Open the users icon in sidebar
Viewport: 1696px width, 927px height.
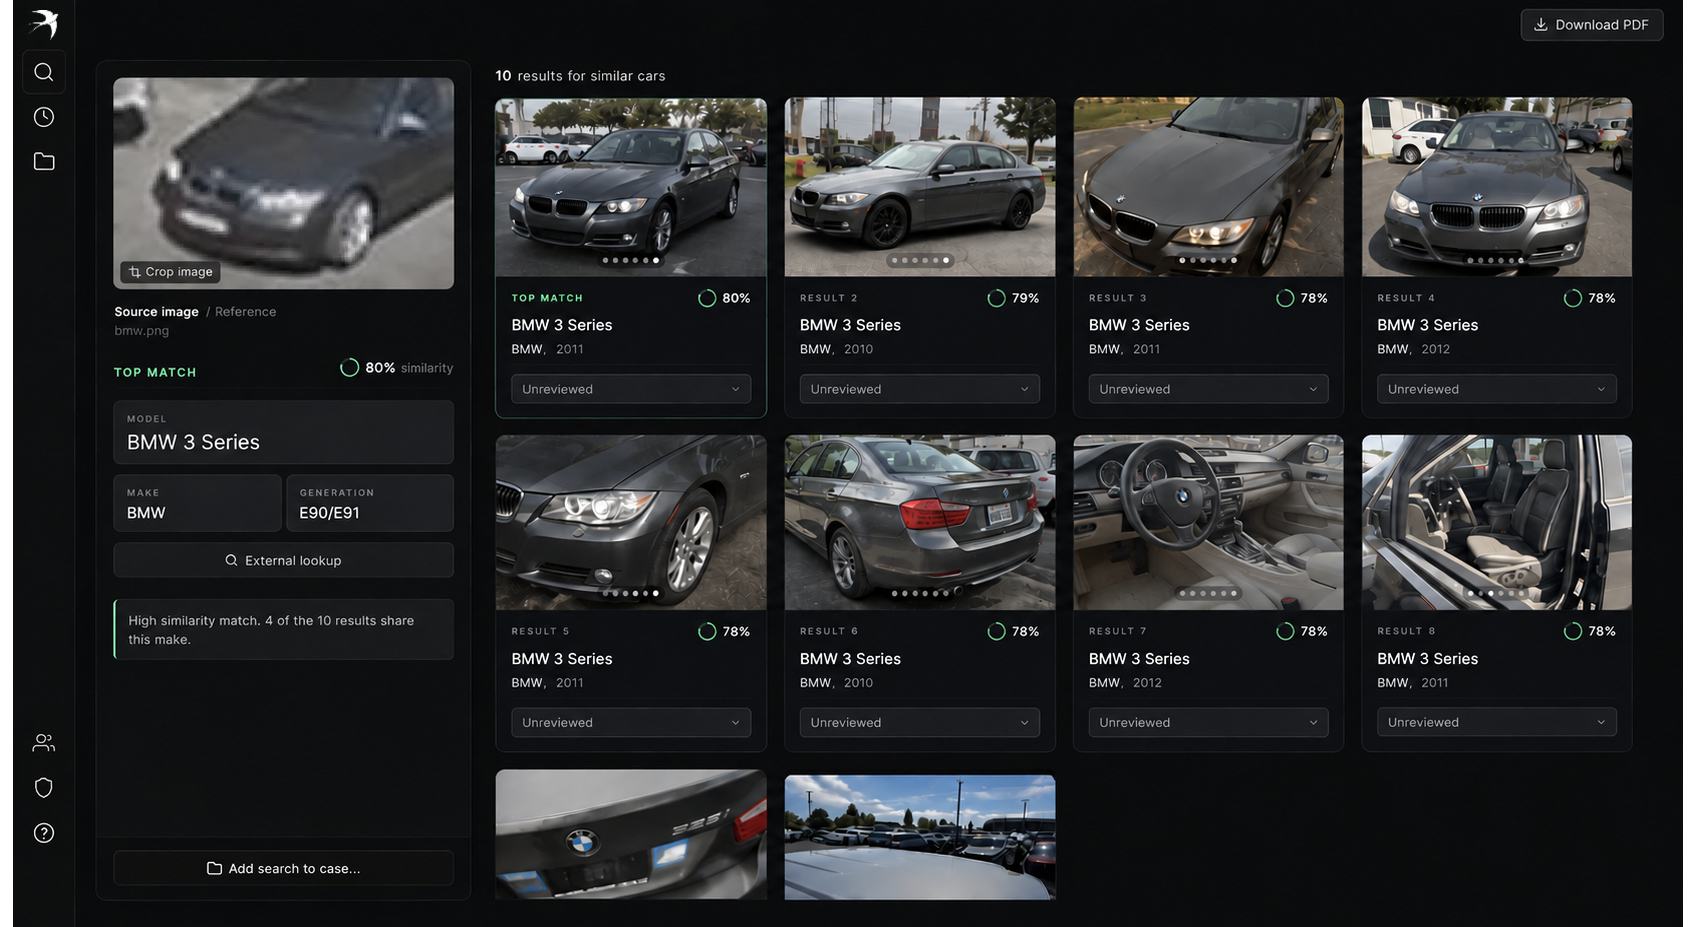44,743
